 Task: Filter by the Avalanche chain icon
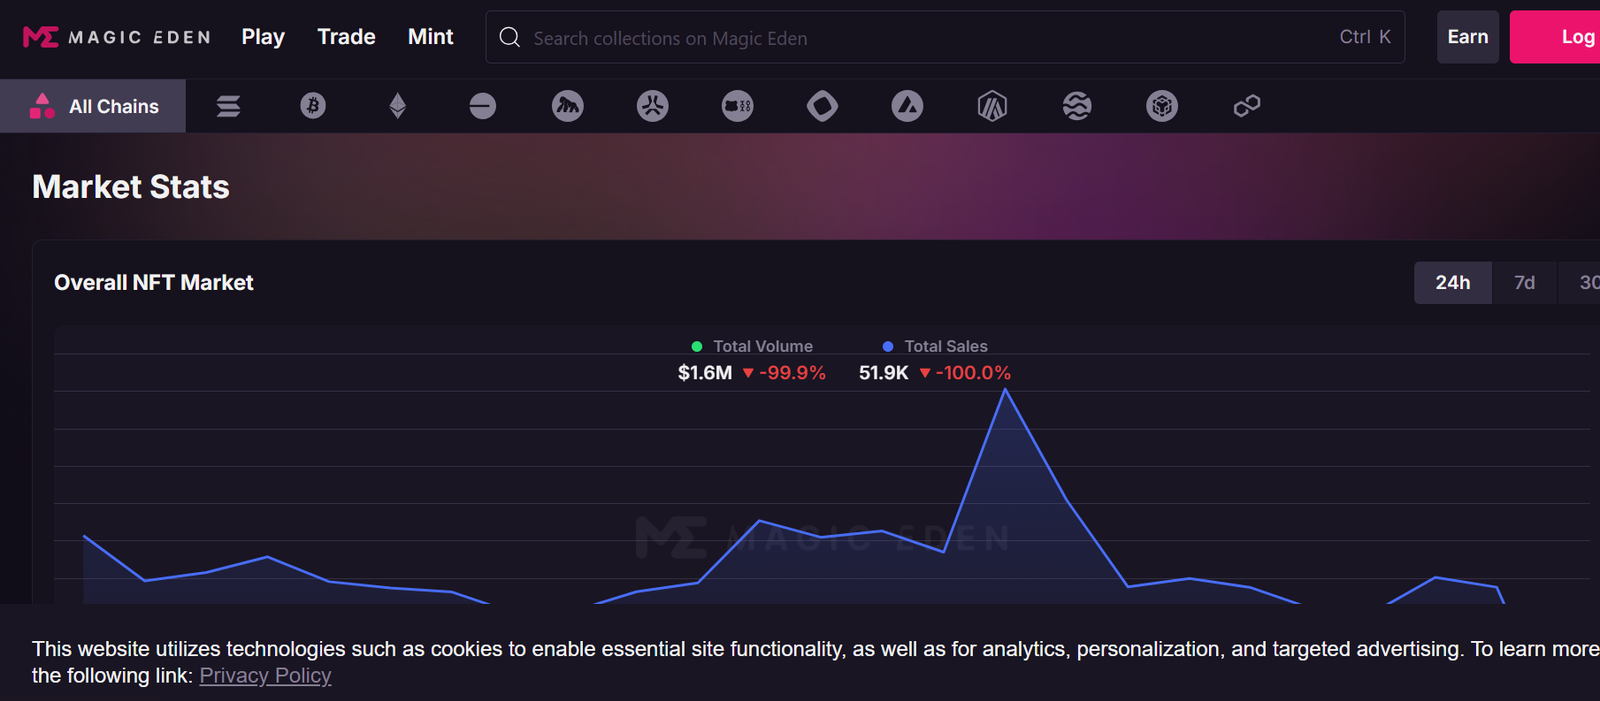tap(907, 106)
